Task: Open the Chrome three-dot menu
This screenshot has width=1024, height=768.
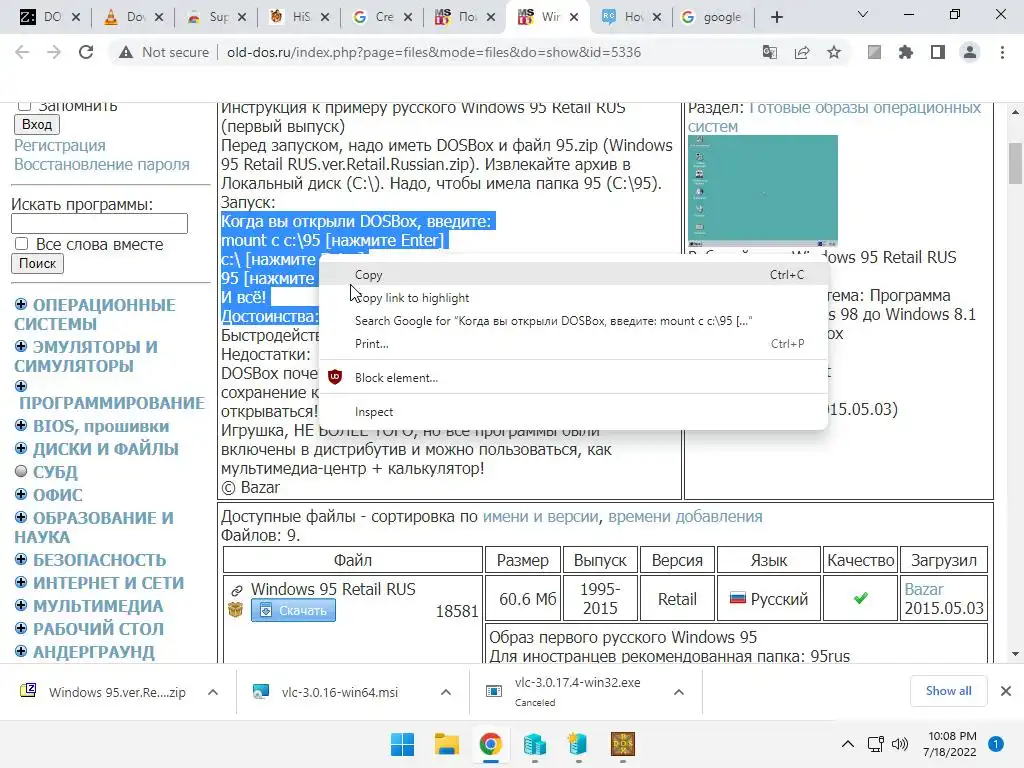Action: pyautogui.click(x=1002, y=52)
